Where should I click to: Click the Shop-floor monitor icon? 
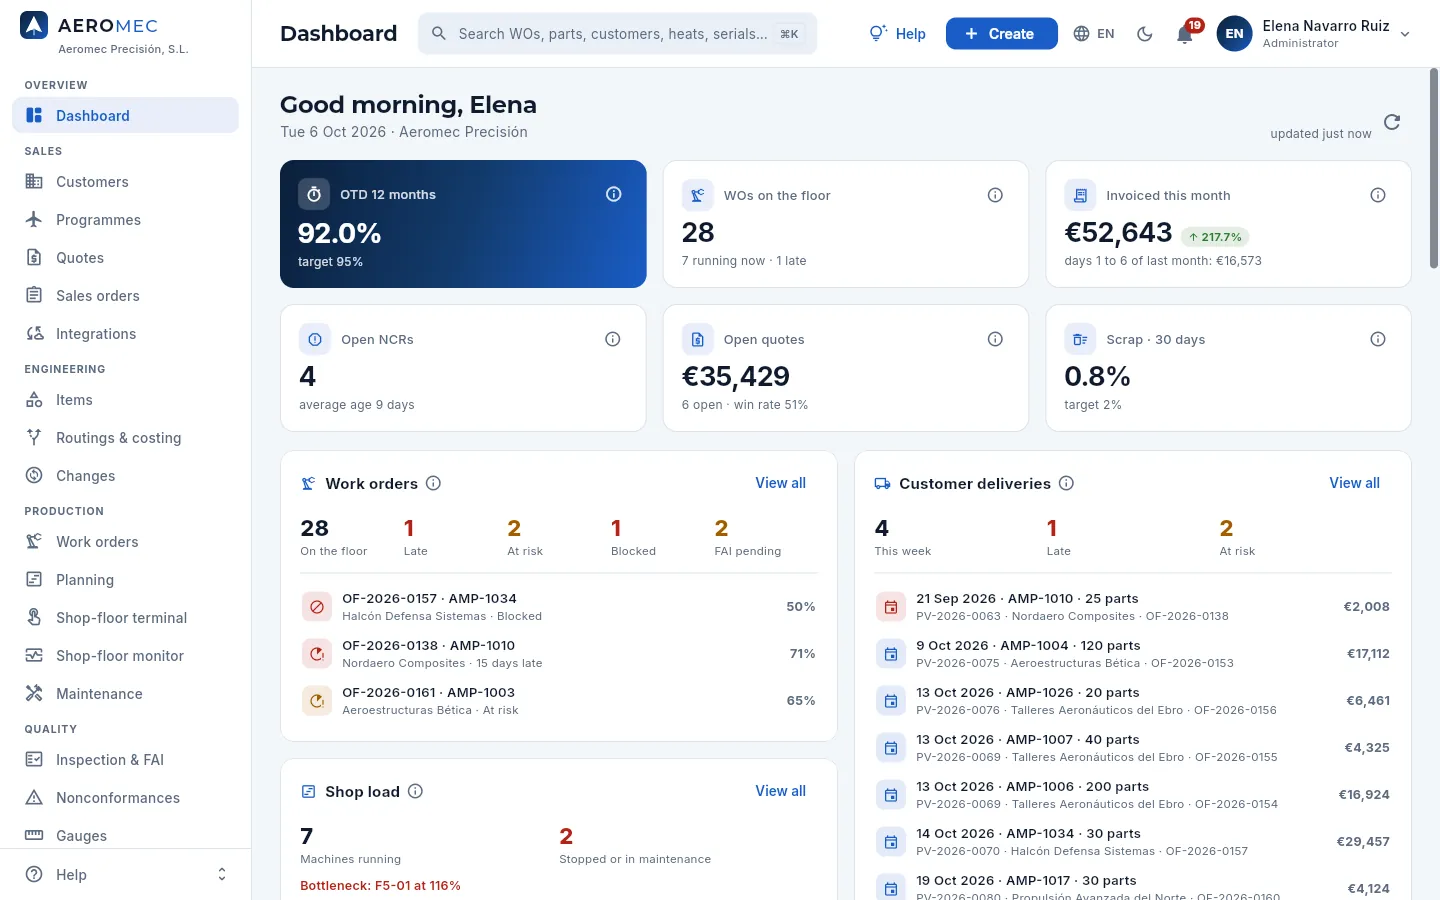point(34,656)
